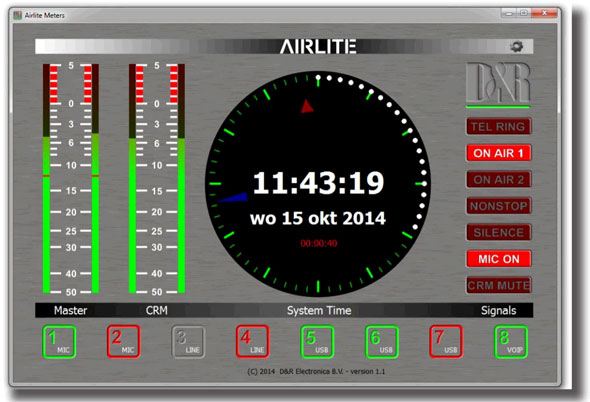Click the date wo 15 okt 2014
The width and height of the screenshot is (590, 402).
[x=318, y=218]
